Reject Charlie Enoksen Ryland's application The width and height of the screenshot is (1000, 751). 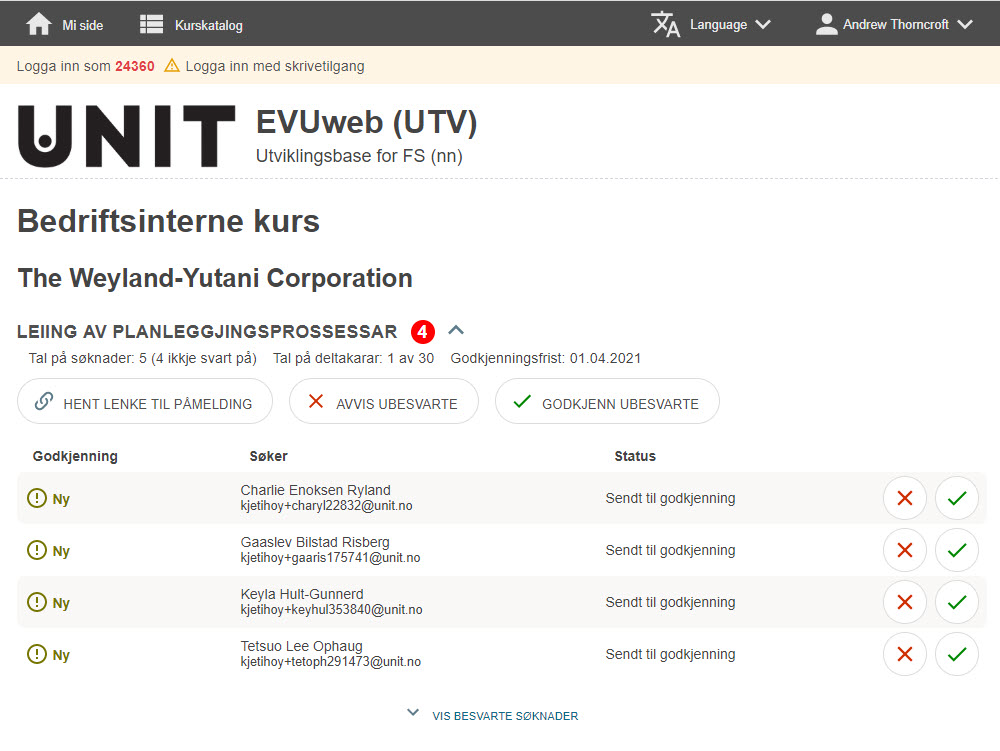coord(904,498)
